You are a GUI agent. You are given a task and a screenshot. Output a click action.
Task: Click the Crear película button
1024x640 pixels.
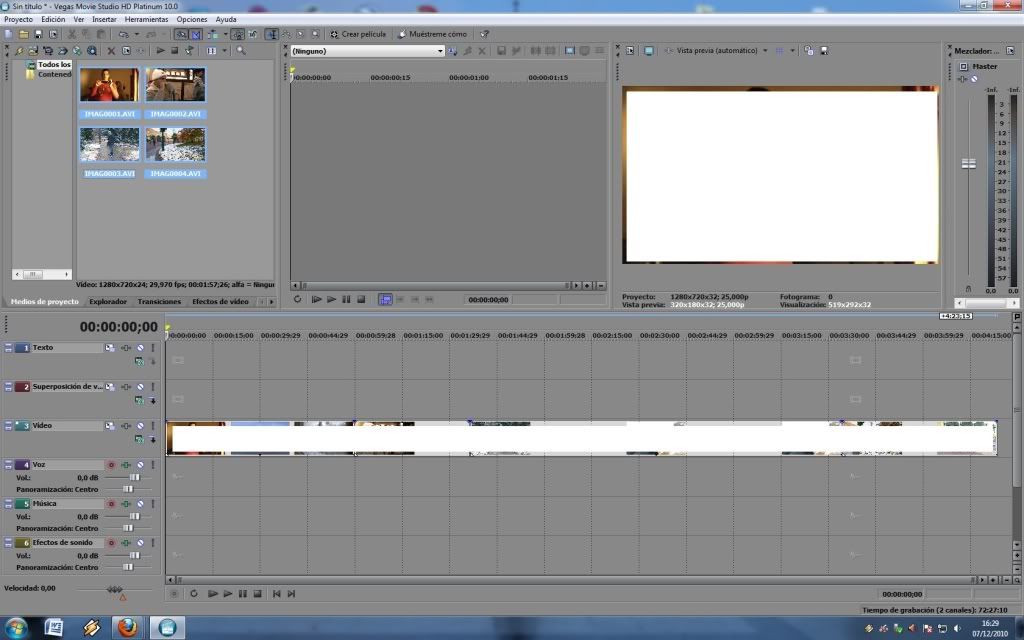click(x=358, y=34)
